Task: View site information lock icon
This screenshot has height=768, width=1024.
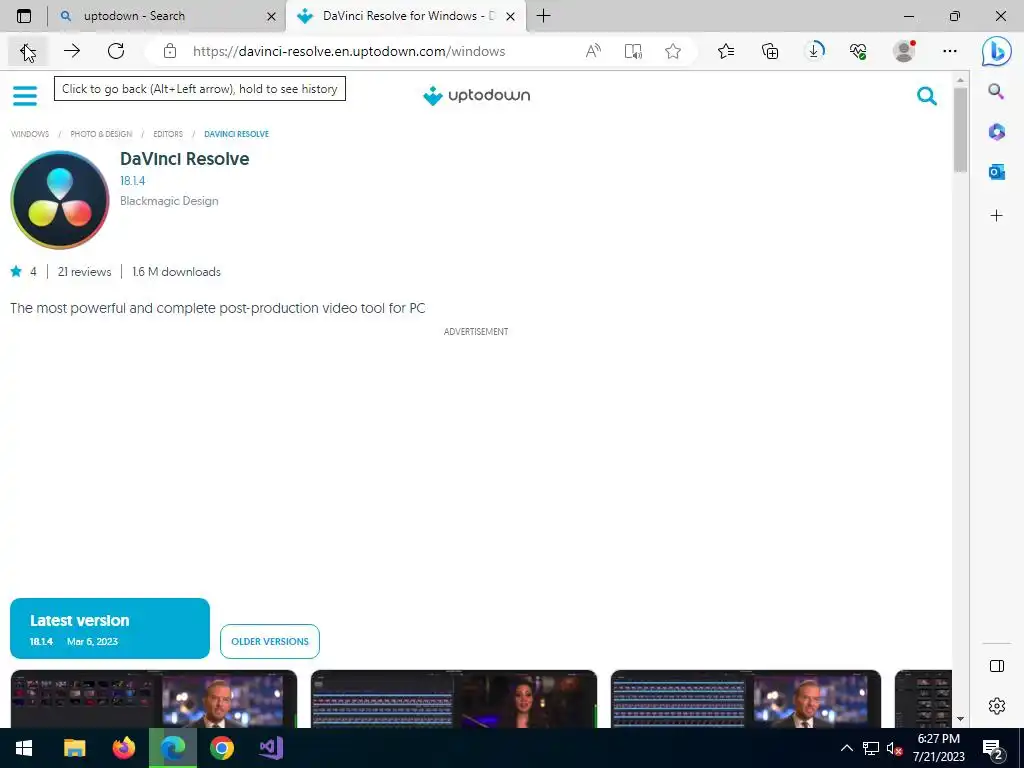Action: [170, 51]
